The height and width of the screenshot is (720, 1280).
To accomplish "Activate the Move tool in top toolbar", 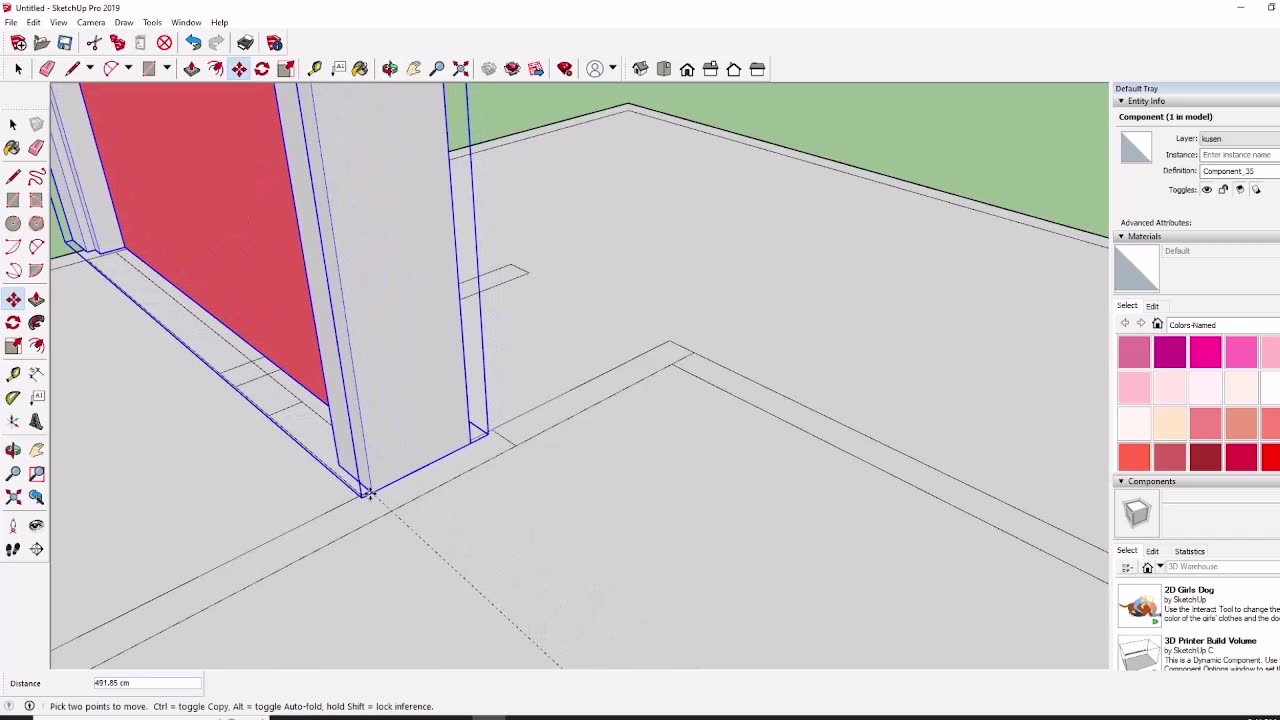I will pyautogui.click(x=239, y=69).
